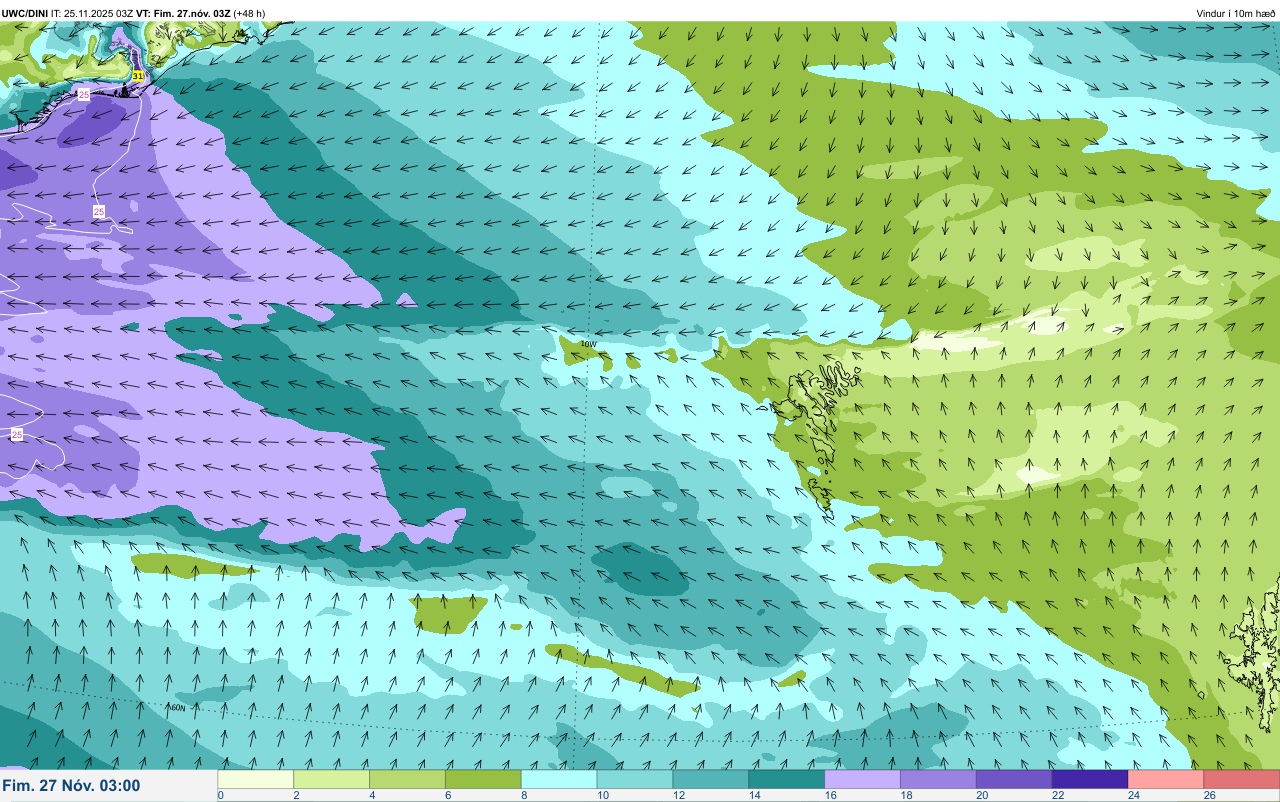Click the lavender 16–18 legend swatch
Screen dimensions: 1280x802
[x=863, y=779]
